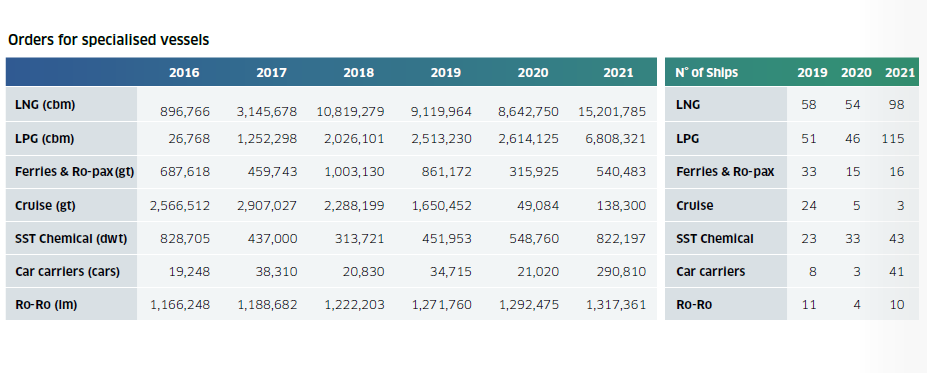The height and width of the screenshot is (373, 927).
Task: Select the LPG 2018 value 2,026,101
Action: coord(354,139)
